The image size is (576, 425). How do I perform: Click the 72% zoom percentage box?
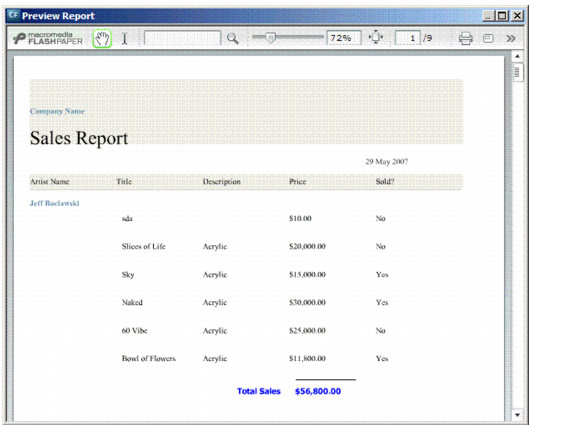[344, 38]
